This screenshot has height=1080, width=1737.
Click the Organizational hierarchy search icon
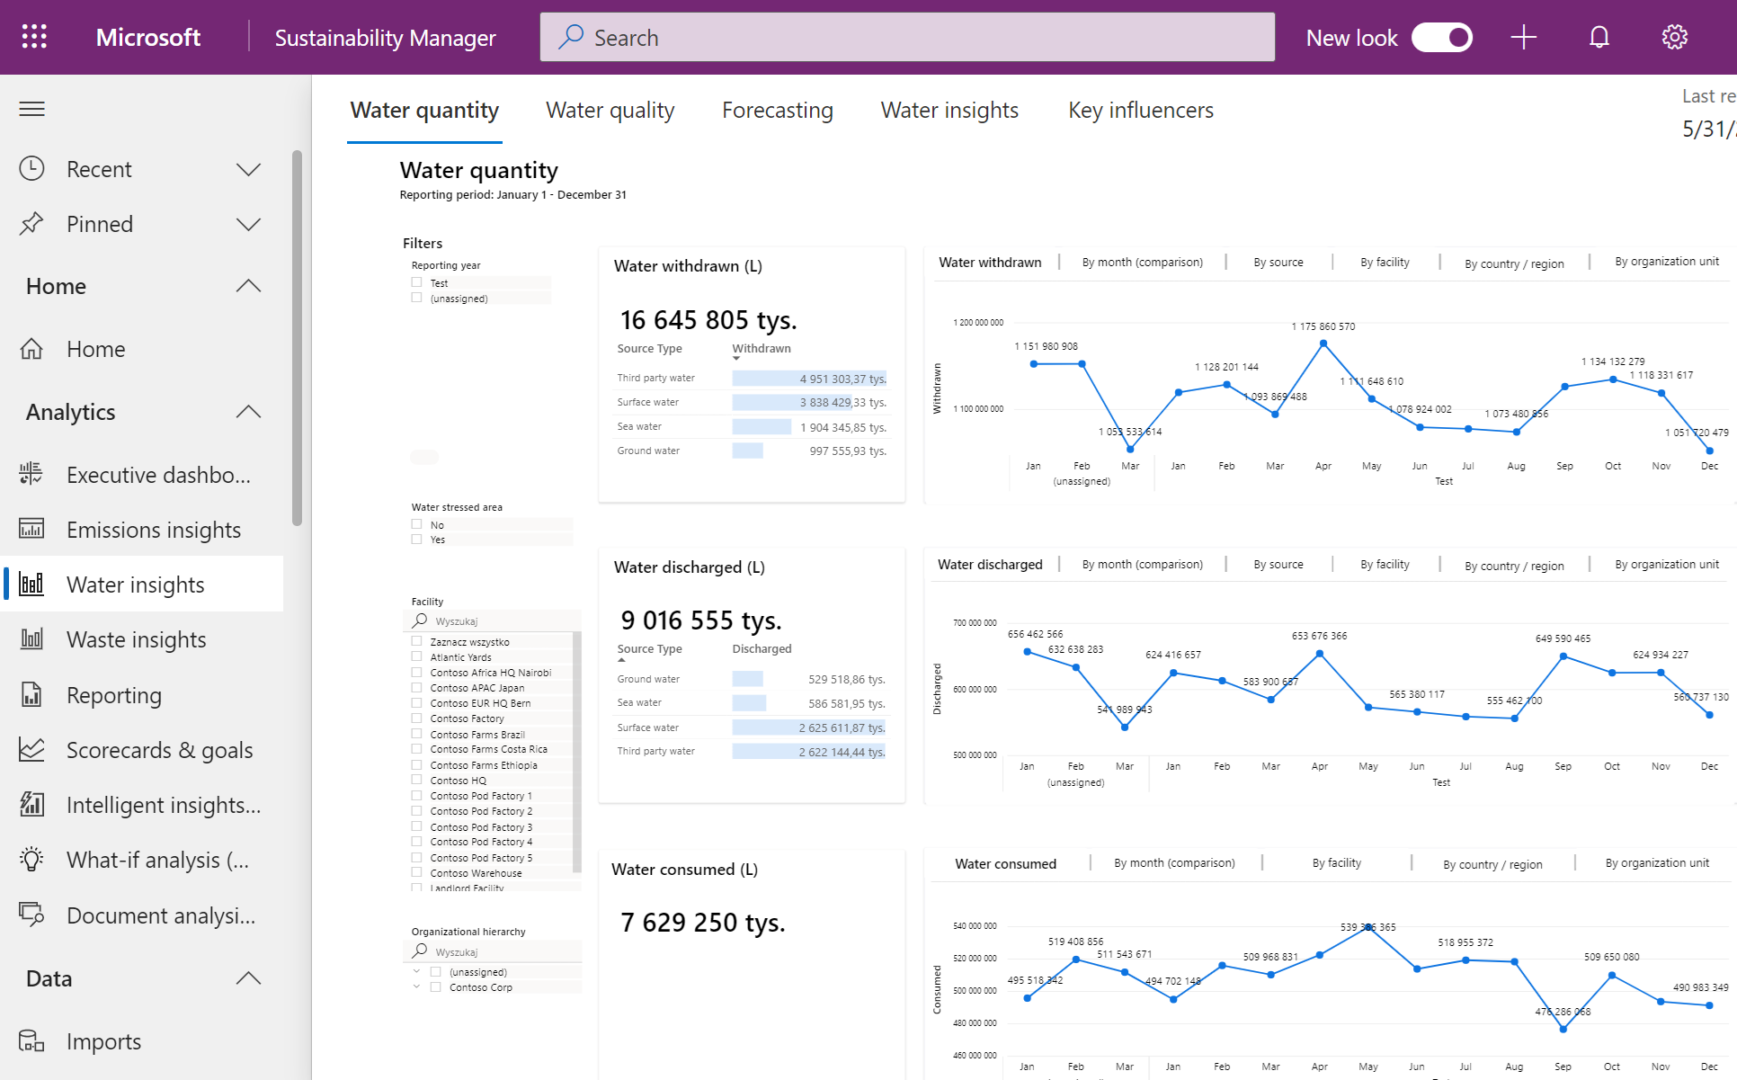(420, 950)
